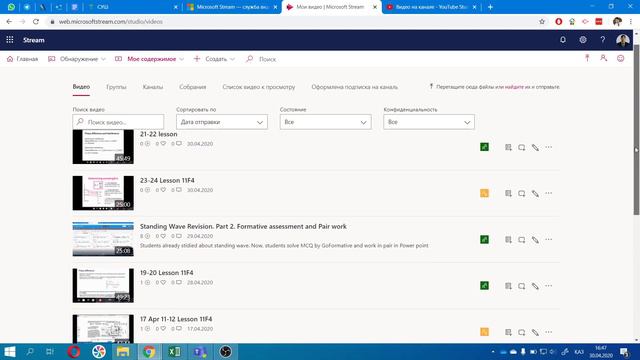This screenshot has height=360, width=640.
Task: Open Microsoft Teams from the taskbar
Action: [x=200, y=351]
